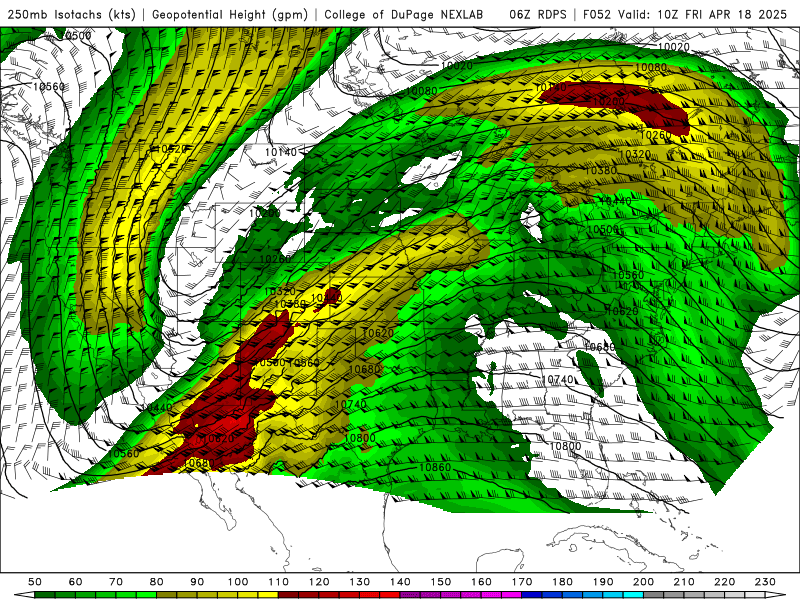Click the 140 value on the legend
Viewport: 800px width, 600px height.
pos(400,582)
